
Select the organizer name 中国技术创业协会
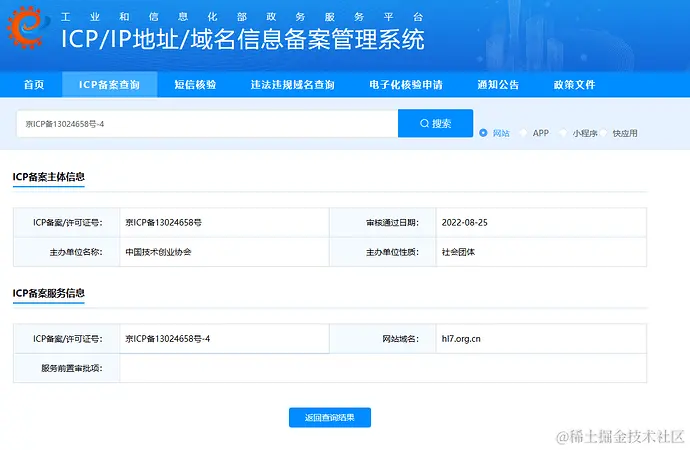158,252
